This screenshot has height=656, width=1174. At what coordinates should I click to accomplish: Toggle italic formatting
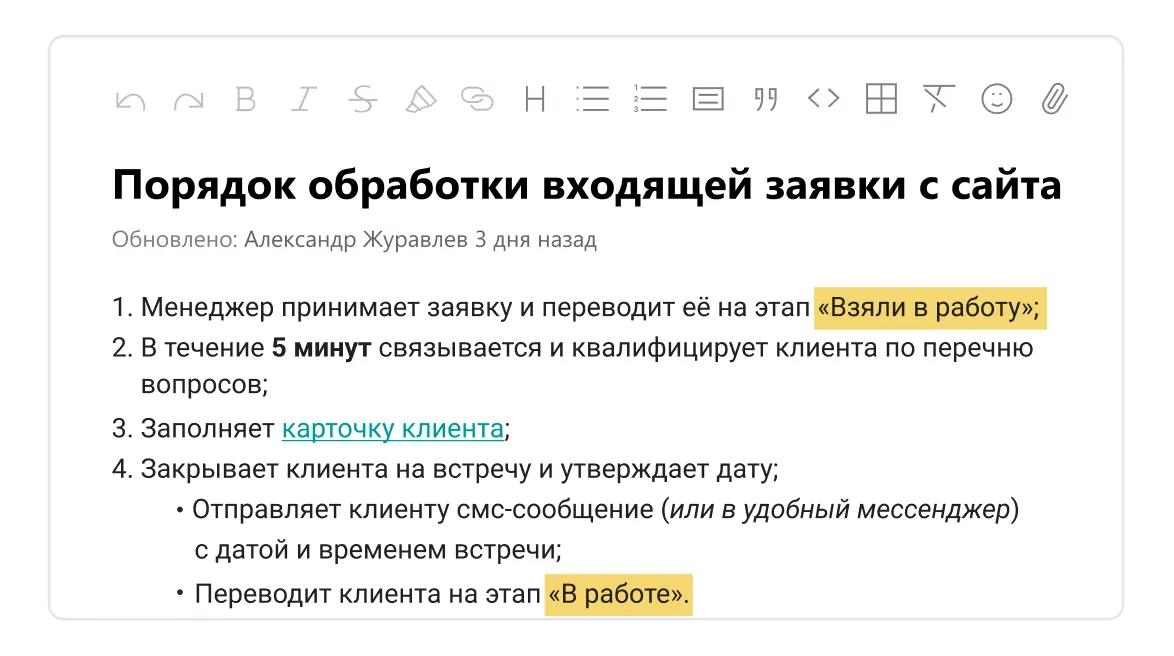tap(304, 100)
